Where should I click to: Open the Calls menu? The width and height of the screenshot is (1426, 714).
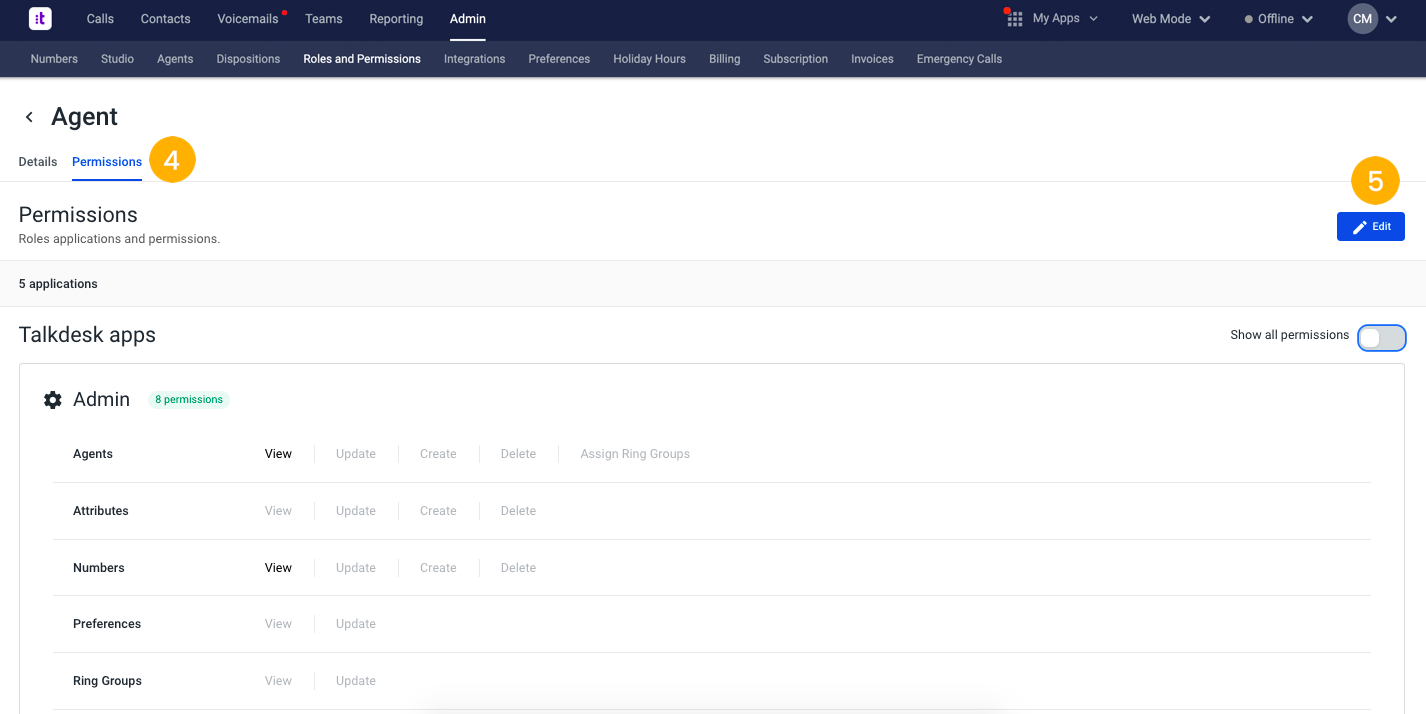(100, 19)
